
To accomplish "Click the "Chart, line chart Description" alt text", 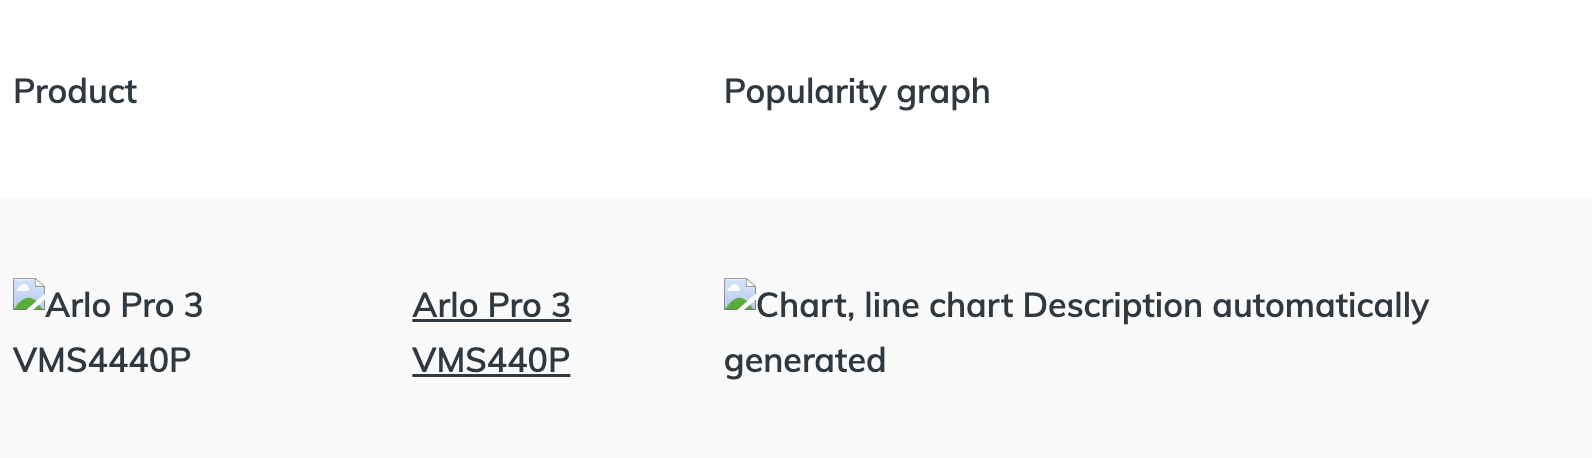I will point(980,306).
